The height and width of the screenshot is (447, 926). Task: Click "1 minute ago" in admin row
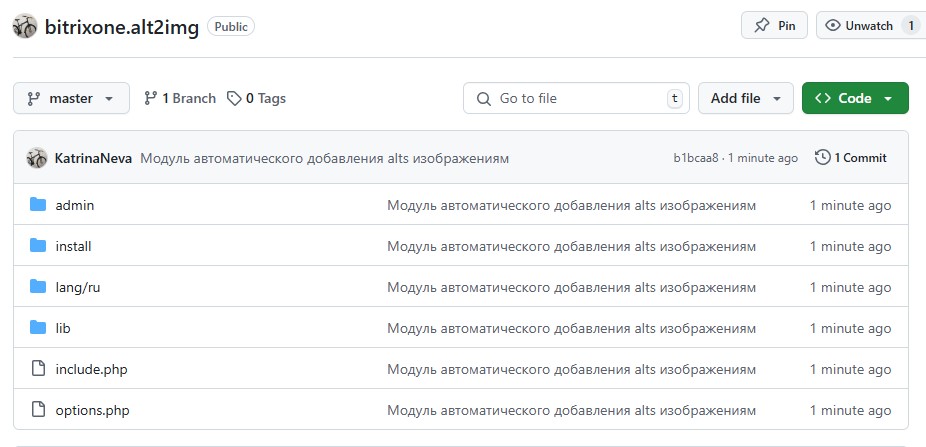(850, 205)
